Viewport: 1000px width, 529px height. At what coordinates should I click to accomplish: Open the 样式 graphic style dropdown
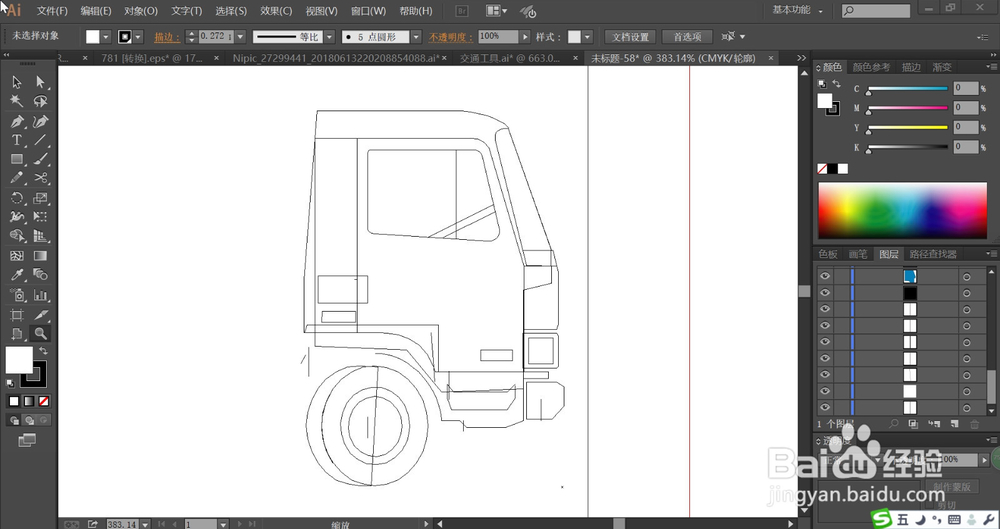tap(587, 37)
